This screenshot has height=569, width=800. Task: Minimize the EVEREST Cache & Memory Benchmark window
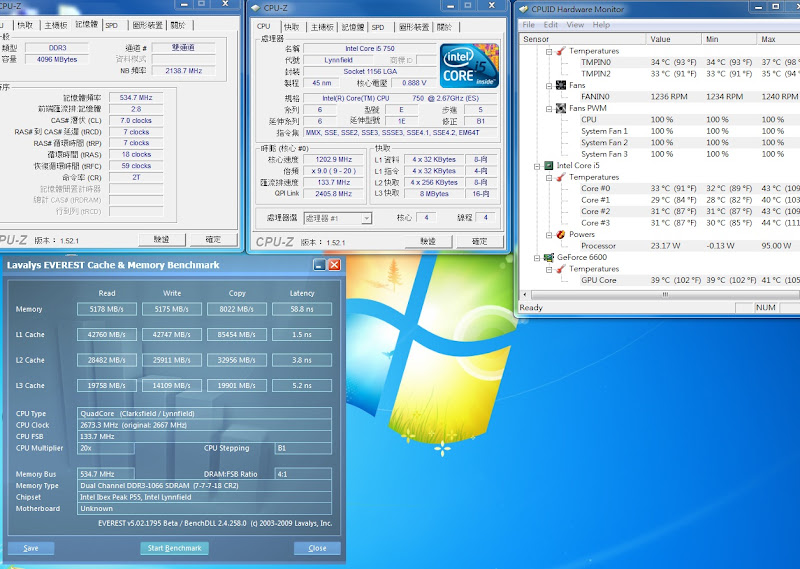[319, 264]
